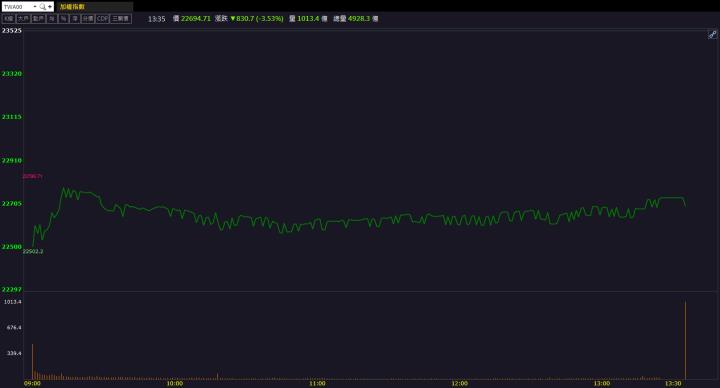The image size is (720, 388).
Task: Open the symbol dropdown arrow next to TWA00
Action: (x=35, y=7)
